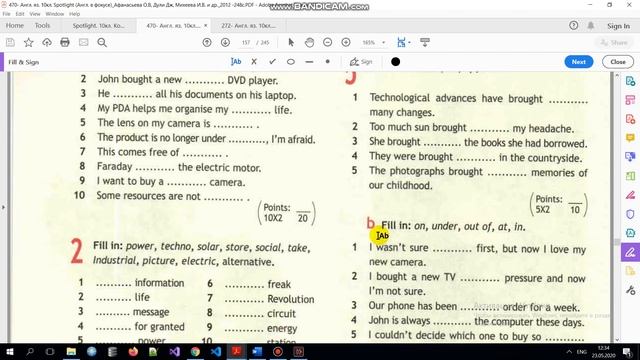Viewport: 640px width, 360px height.
Task: Click the vertical scrollbar thumb
Action: tap(617, 242)
